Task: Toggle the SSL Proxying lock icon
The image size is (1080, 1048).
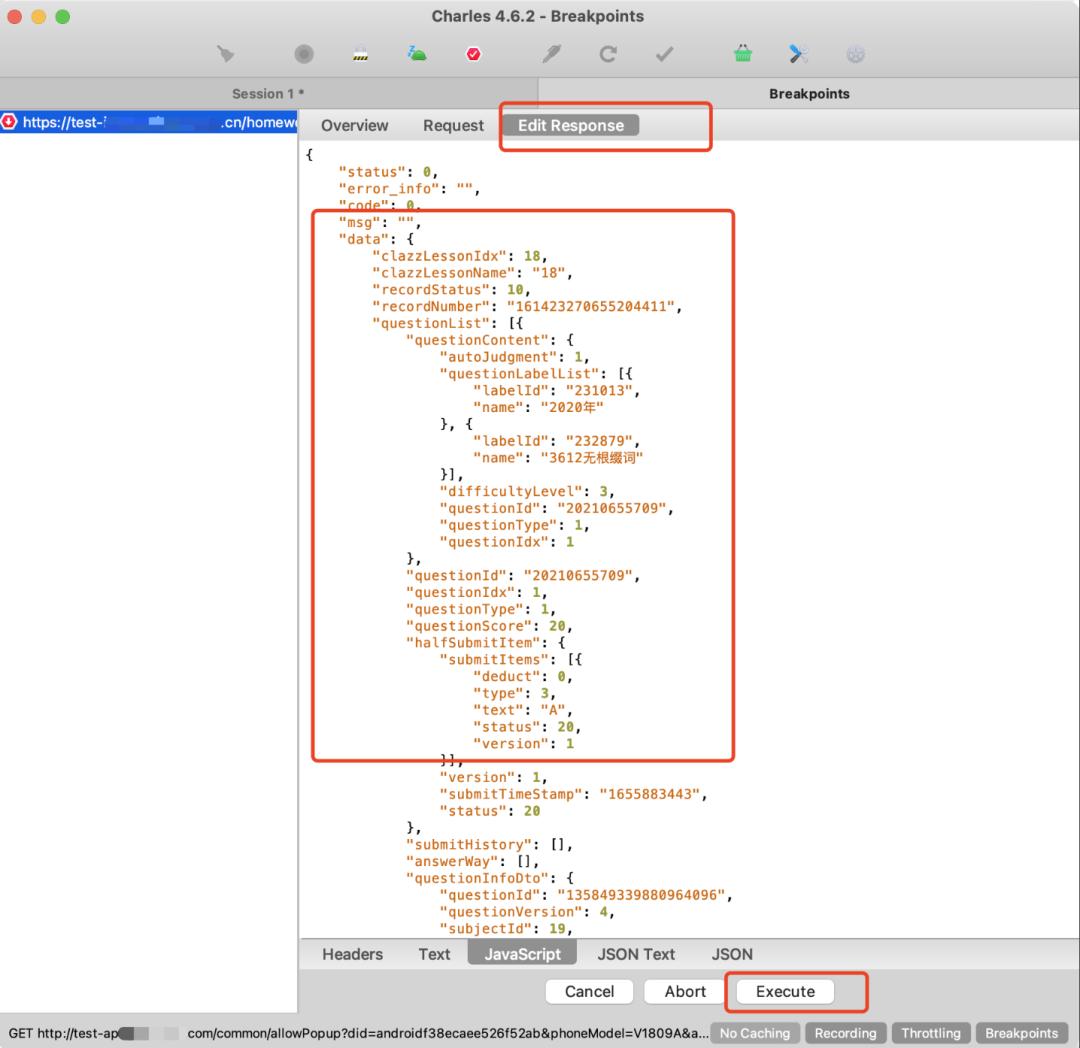Action: coord(361,54)
